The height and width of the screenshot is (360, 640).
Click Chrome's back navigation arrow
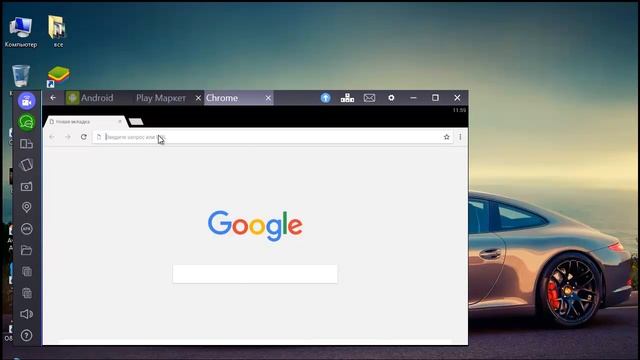point(52,137)
